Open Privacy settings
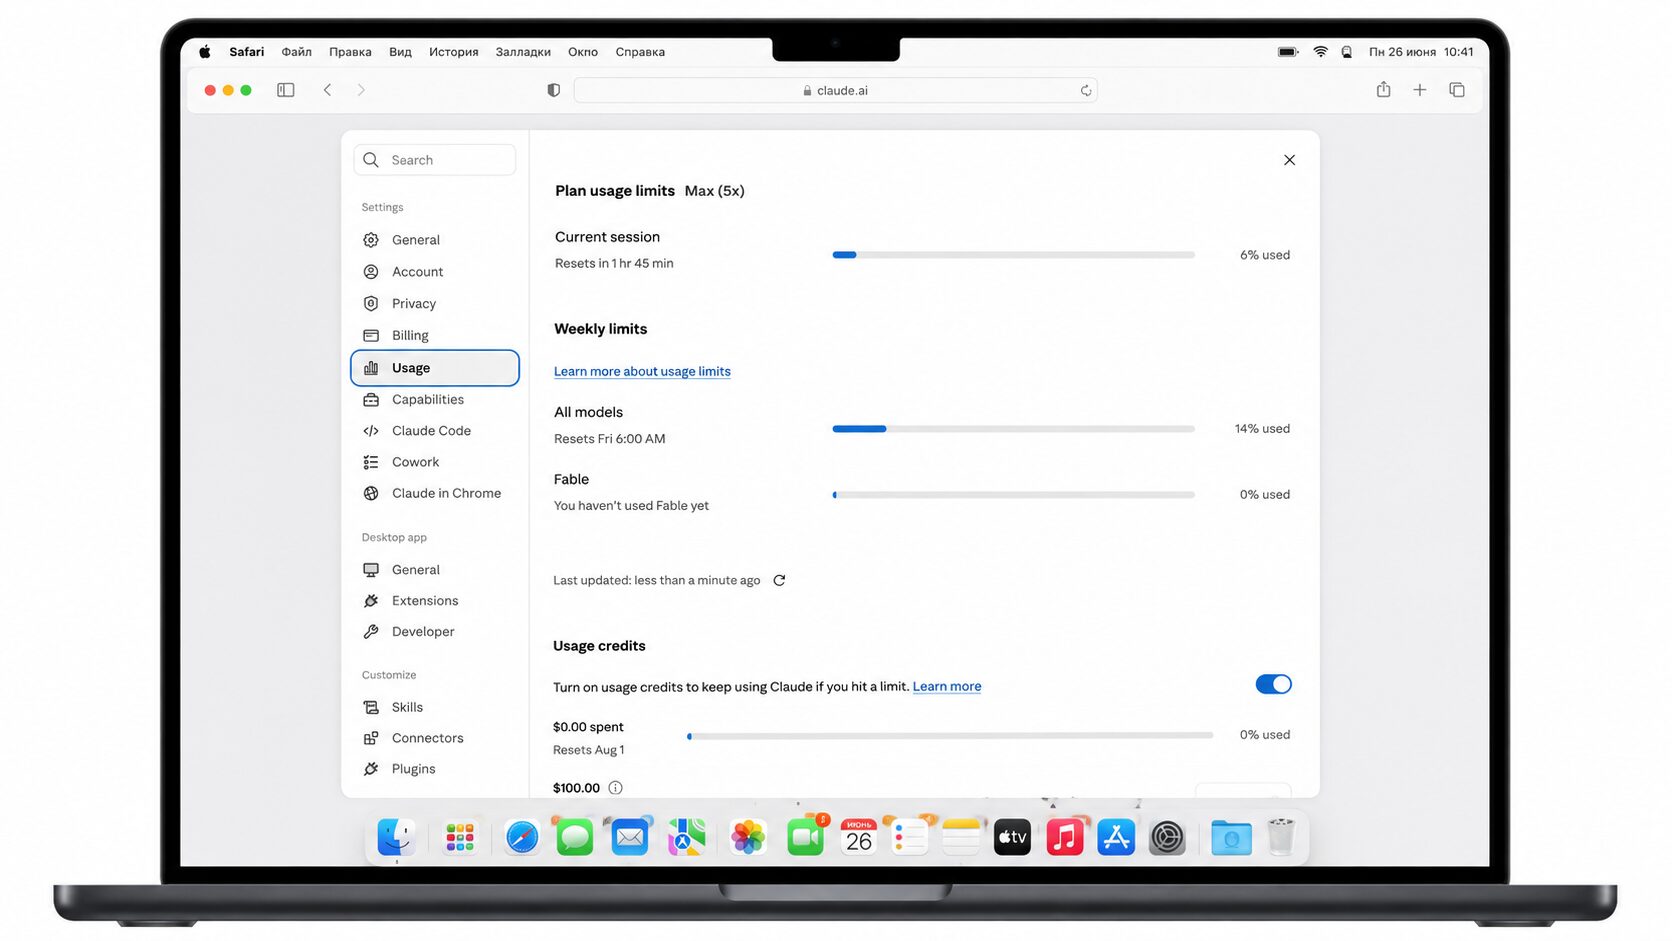Viewport: 1672px width, 941px height. pos(435,304)
